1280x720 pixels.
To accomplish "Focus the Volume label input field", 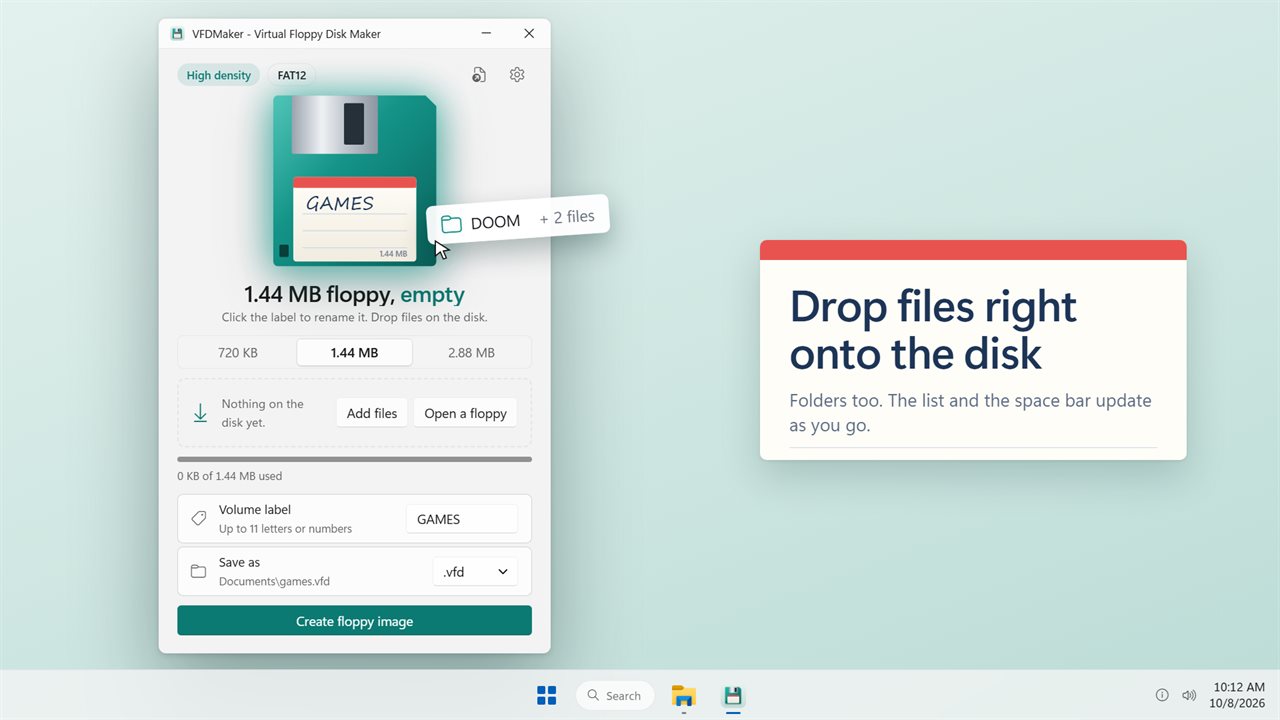I will 462,519.
